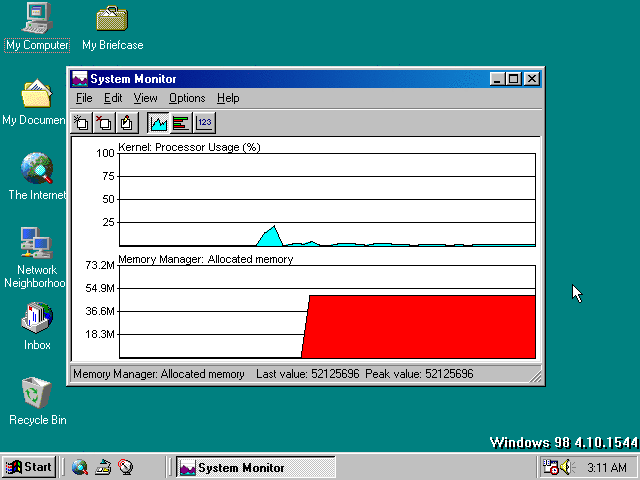Click the View Channels quick launch icon
This screenshot has width=640, height=480.
(126, 467)
